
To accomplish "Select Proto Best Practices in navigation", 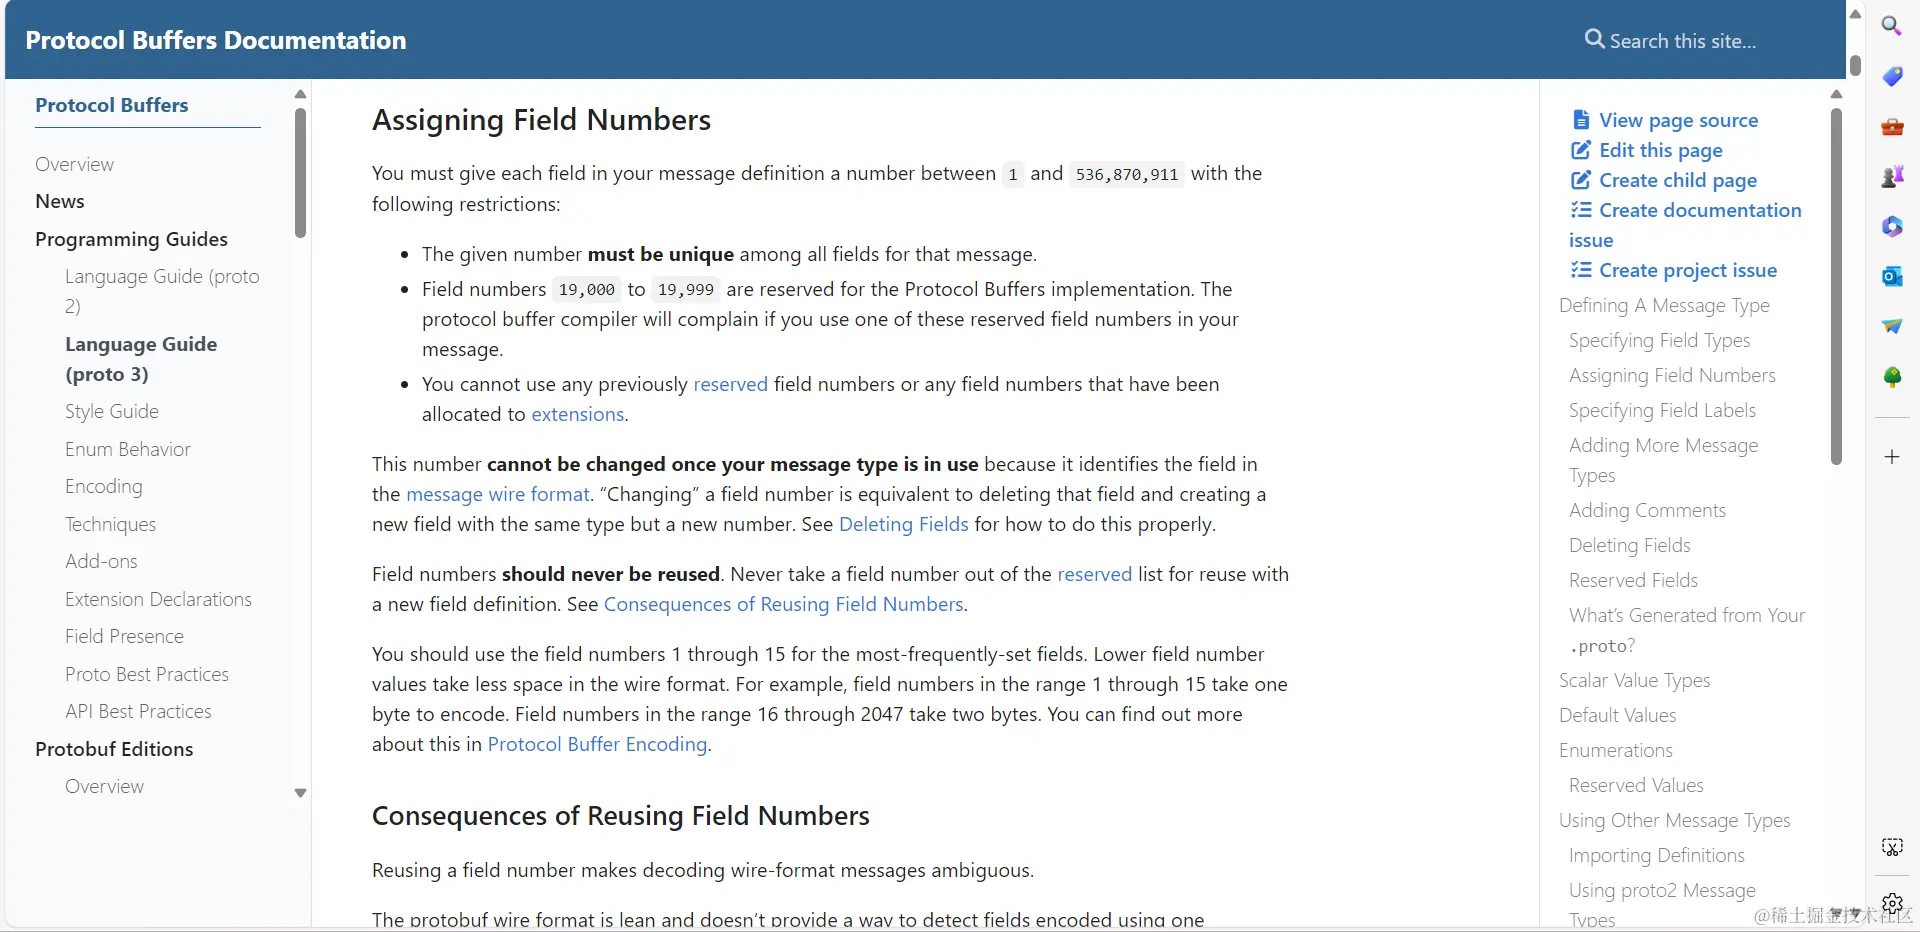I will point(147,674).
